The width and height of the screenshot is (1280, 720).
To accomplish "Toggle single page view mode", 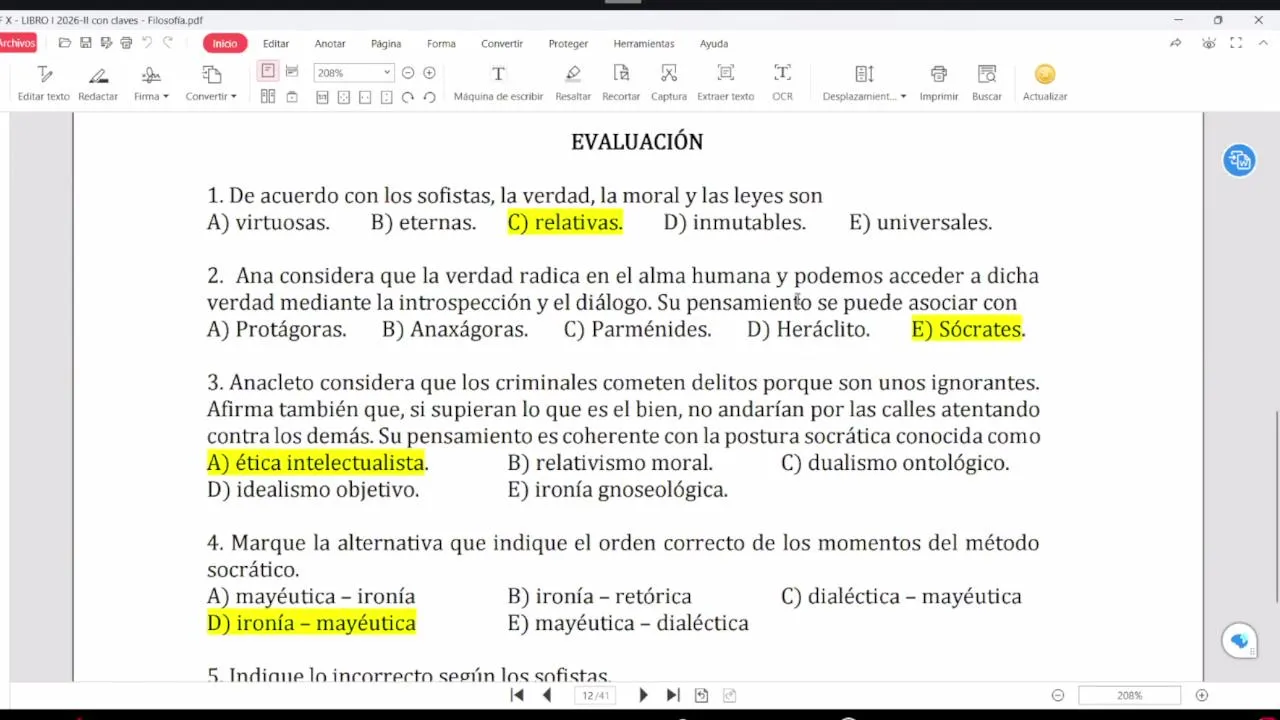I will point(268,71).
